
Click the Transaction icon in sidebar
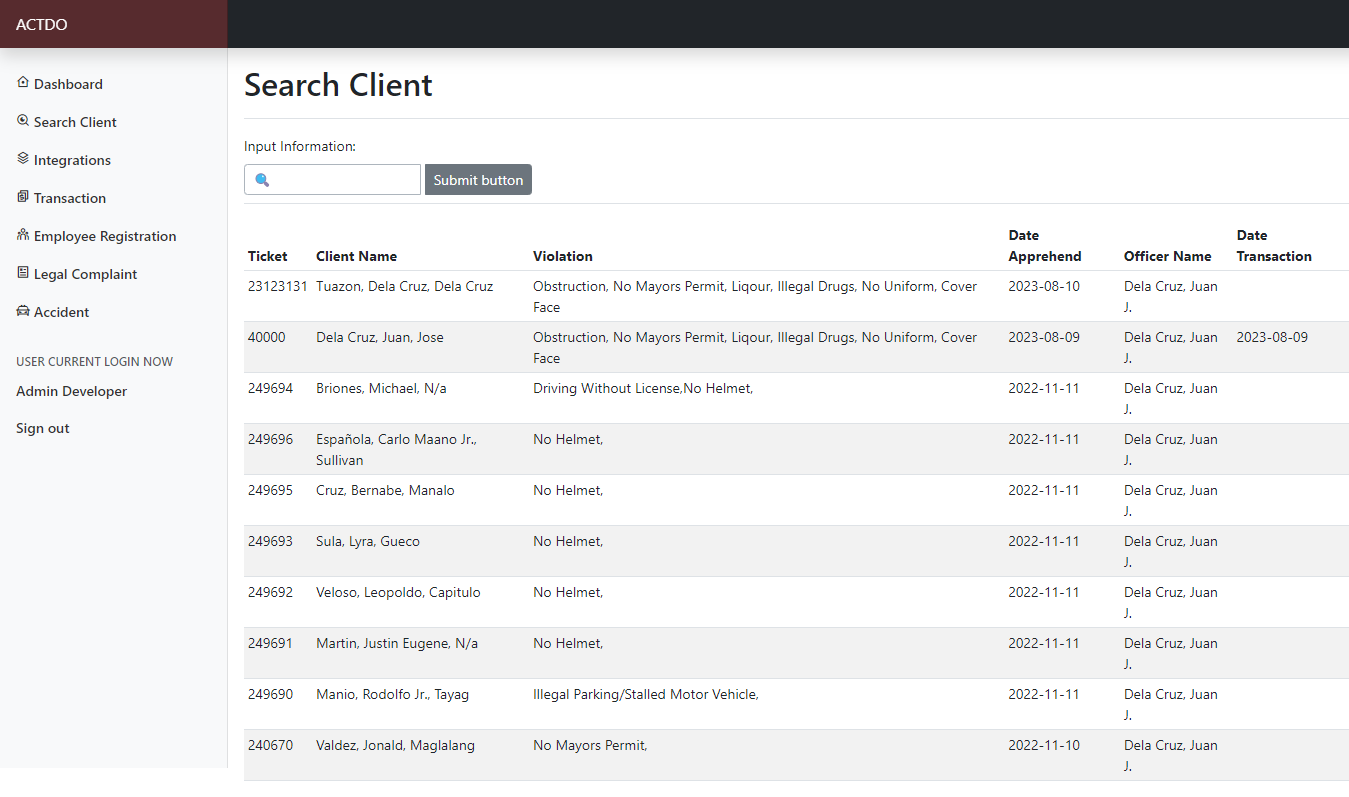pyautogui.click(x=23, y=197)
